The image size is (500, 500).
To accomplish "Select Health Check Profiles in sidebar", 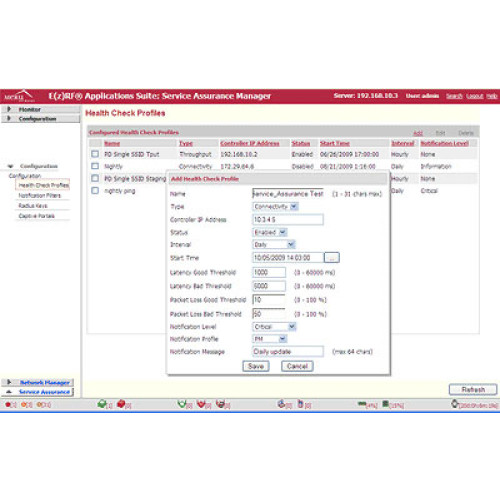I will [x=43, y=185].
